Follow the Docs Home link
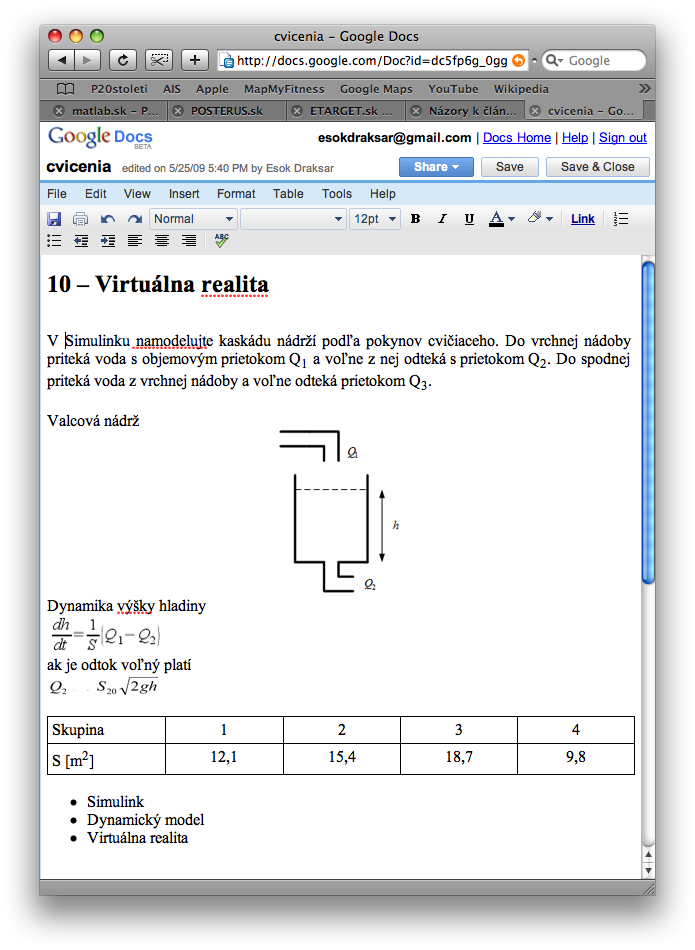Viewport: 695px width, 950px height. pyautogui.click(x=517, y=138)
